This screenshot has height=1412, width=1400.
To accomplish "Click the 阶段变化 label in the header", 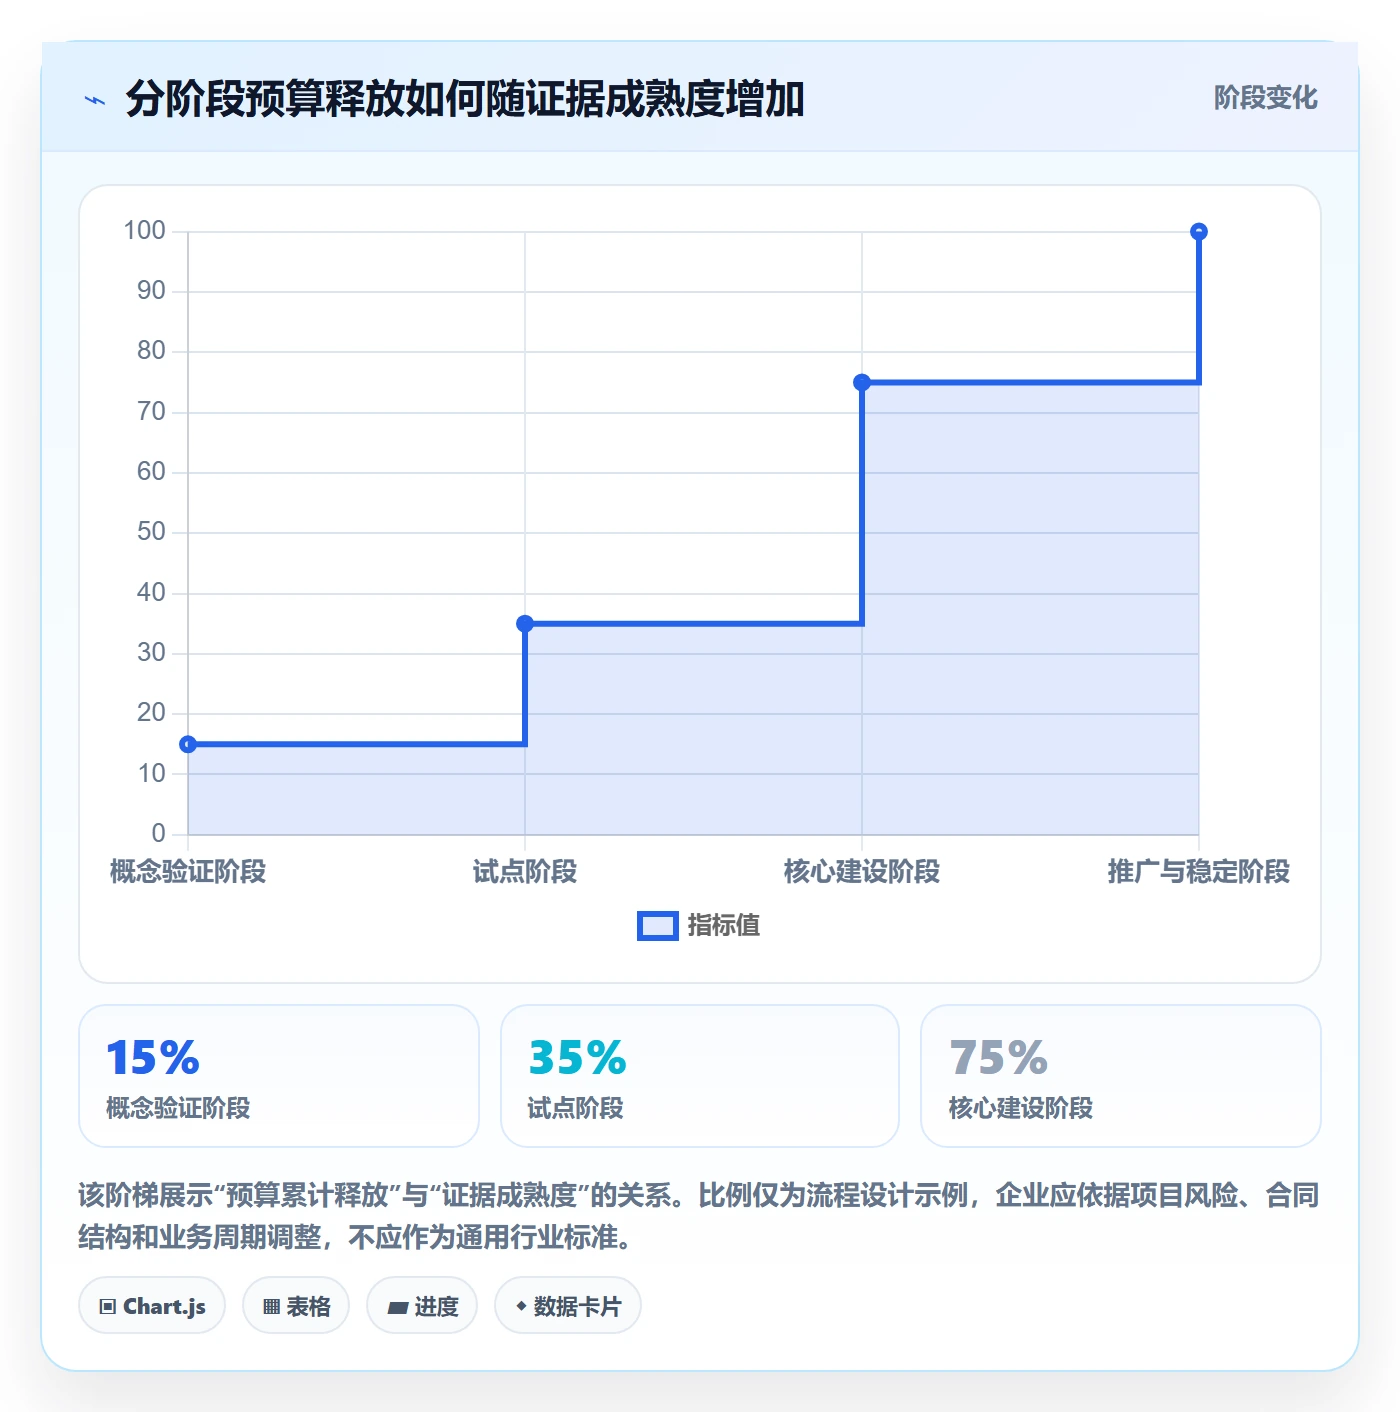I will pos(1265,98).
